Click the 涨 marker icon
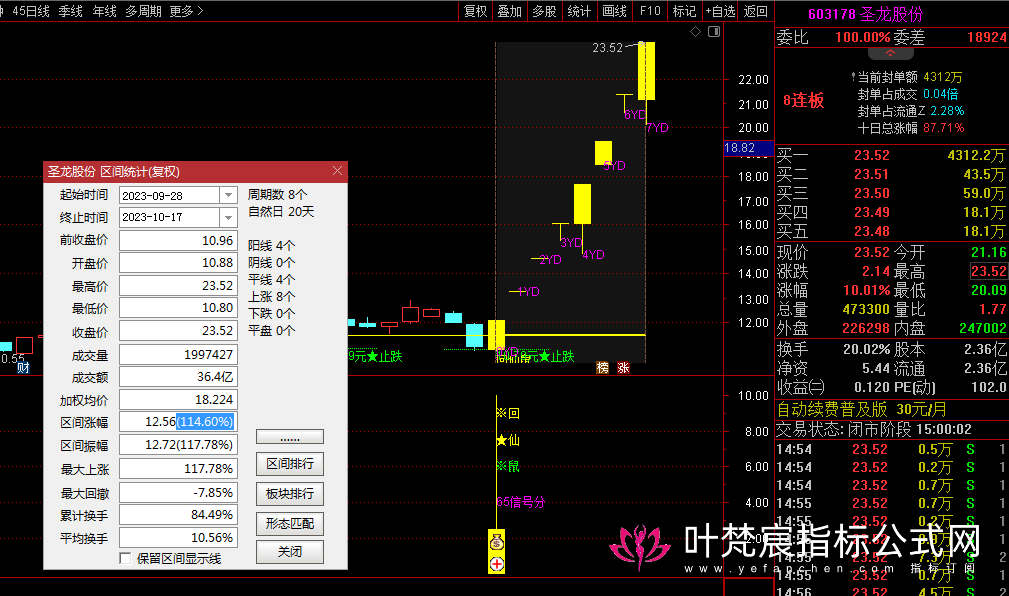Viewport: 1009px width, 596px height. pos(624,368)
